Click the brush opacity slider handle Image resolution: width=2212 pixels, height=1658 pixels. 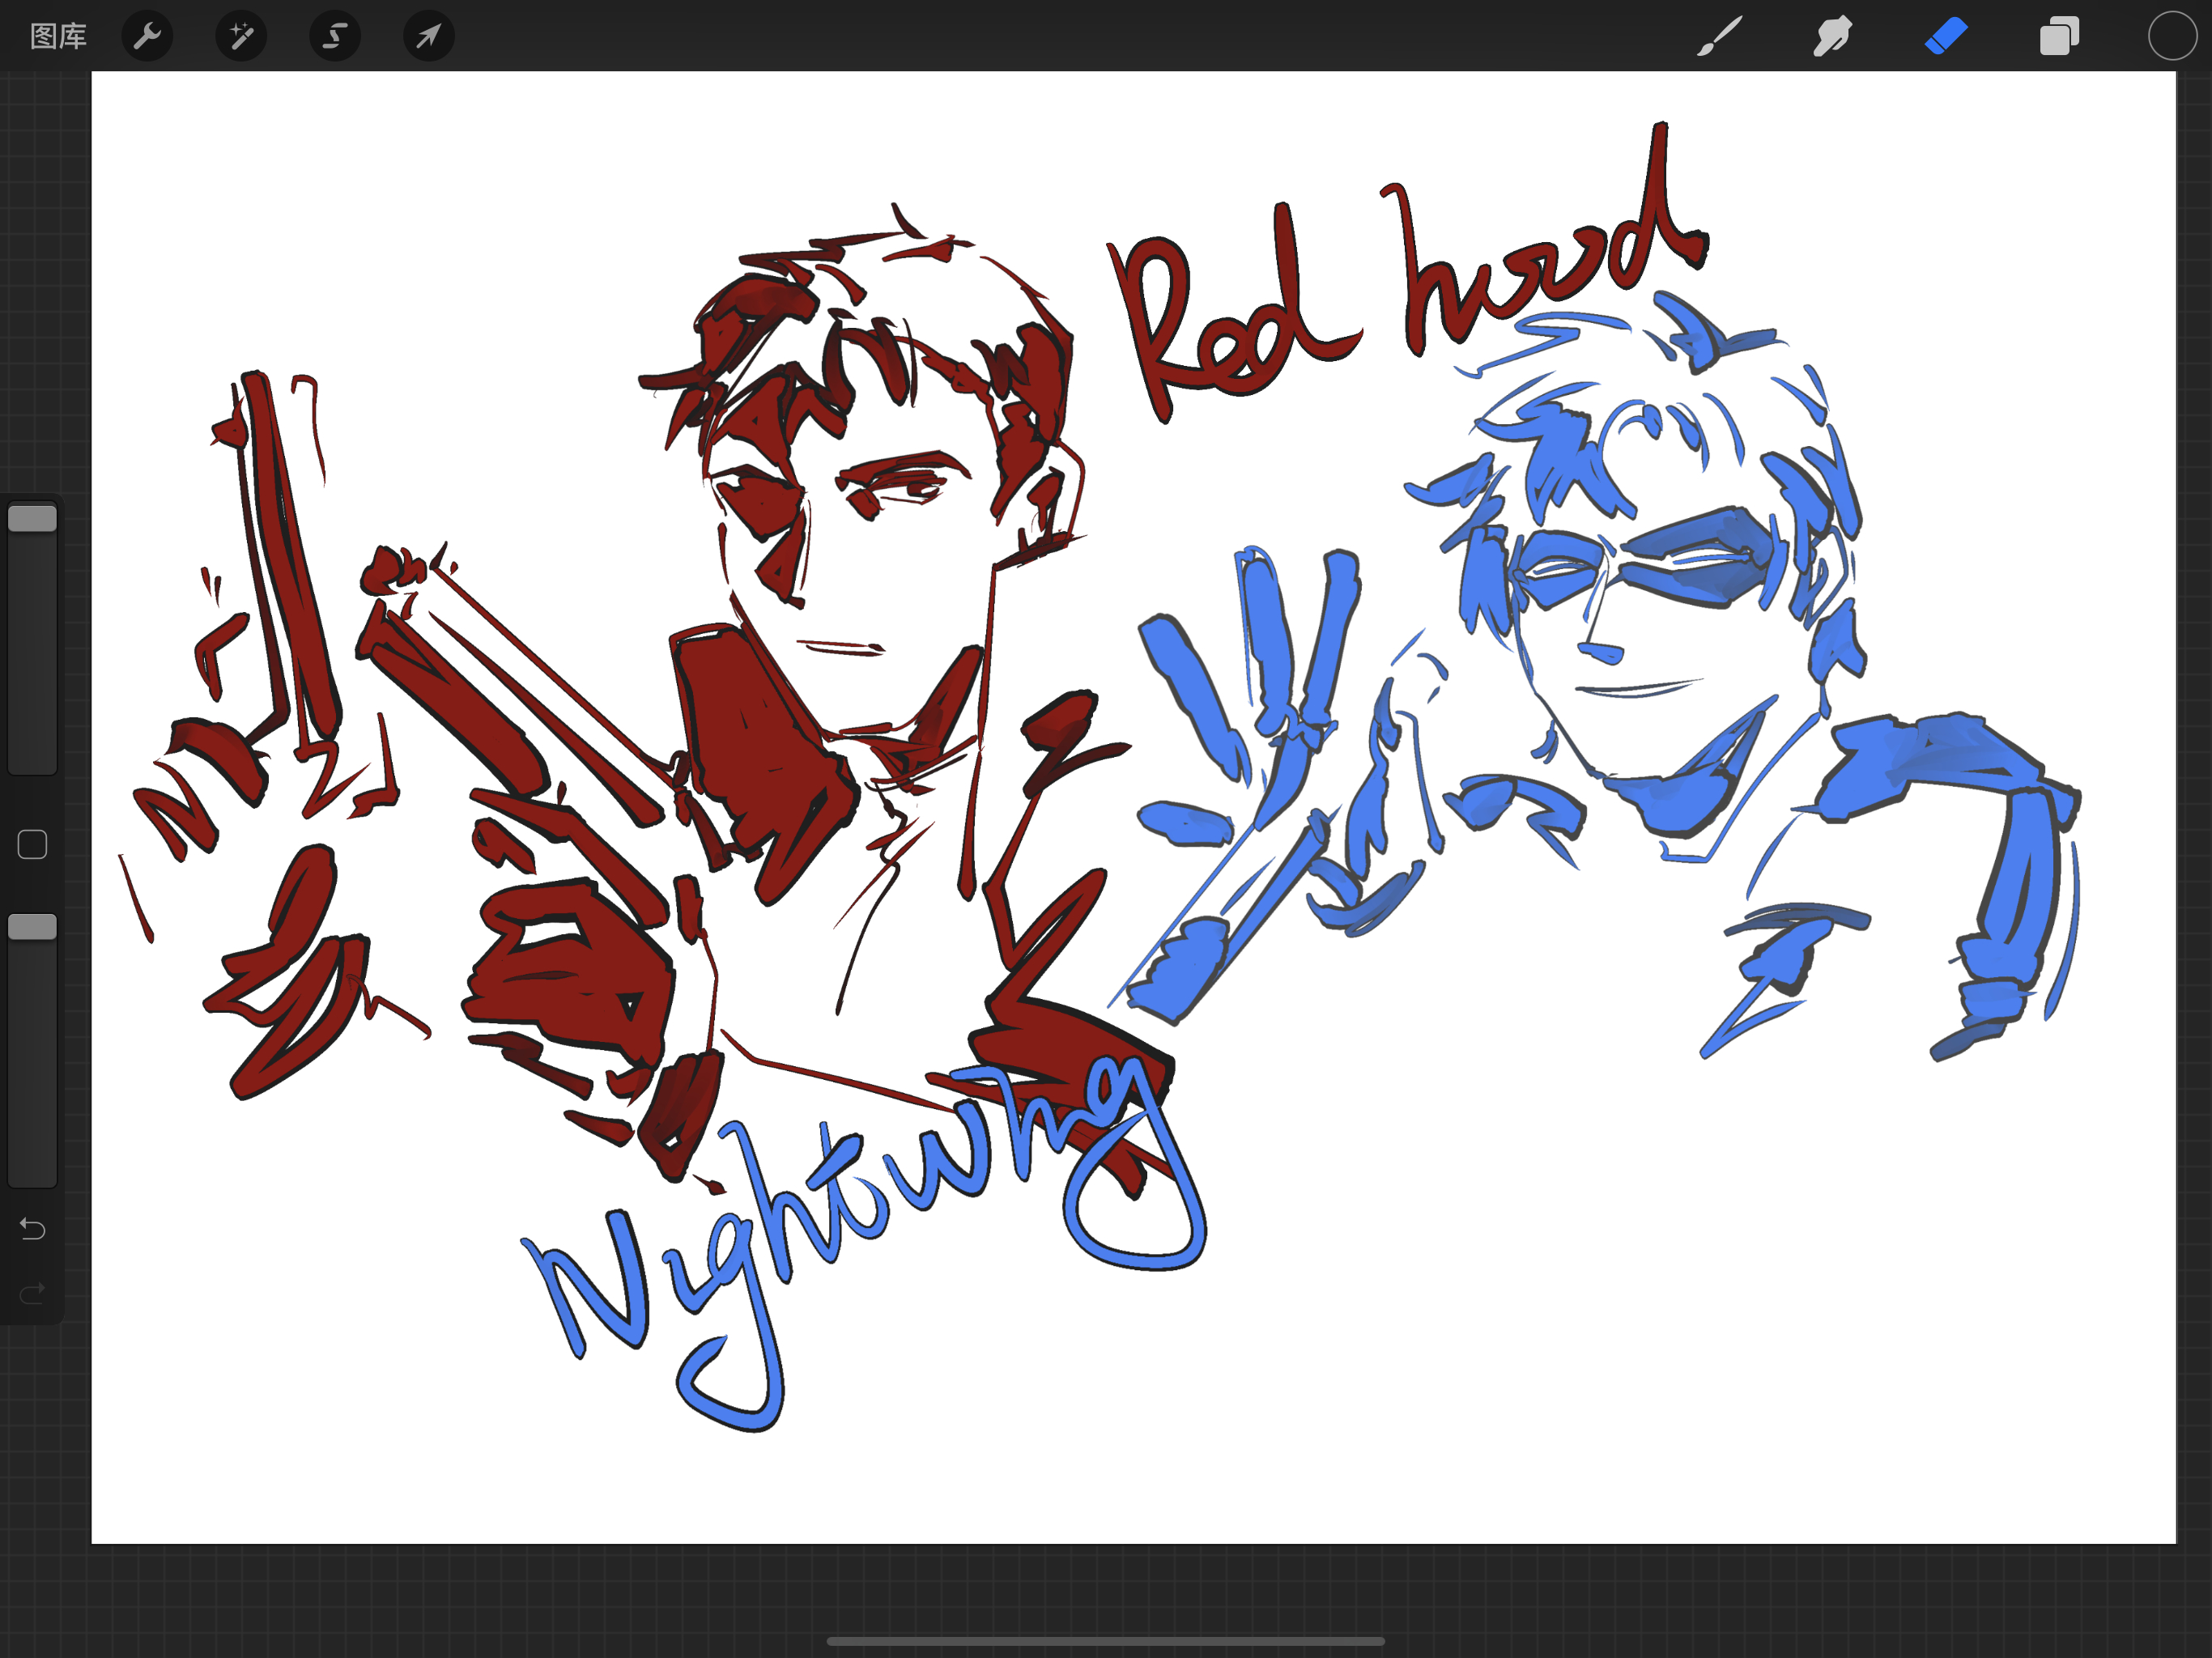point(33,927)
